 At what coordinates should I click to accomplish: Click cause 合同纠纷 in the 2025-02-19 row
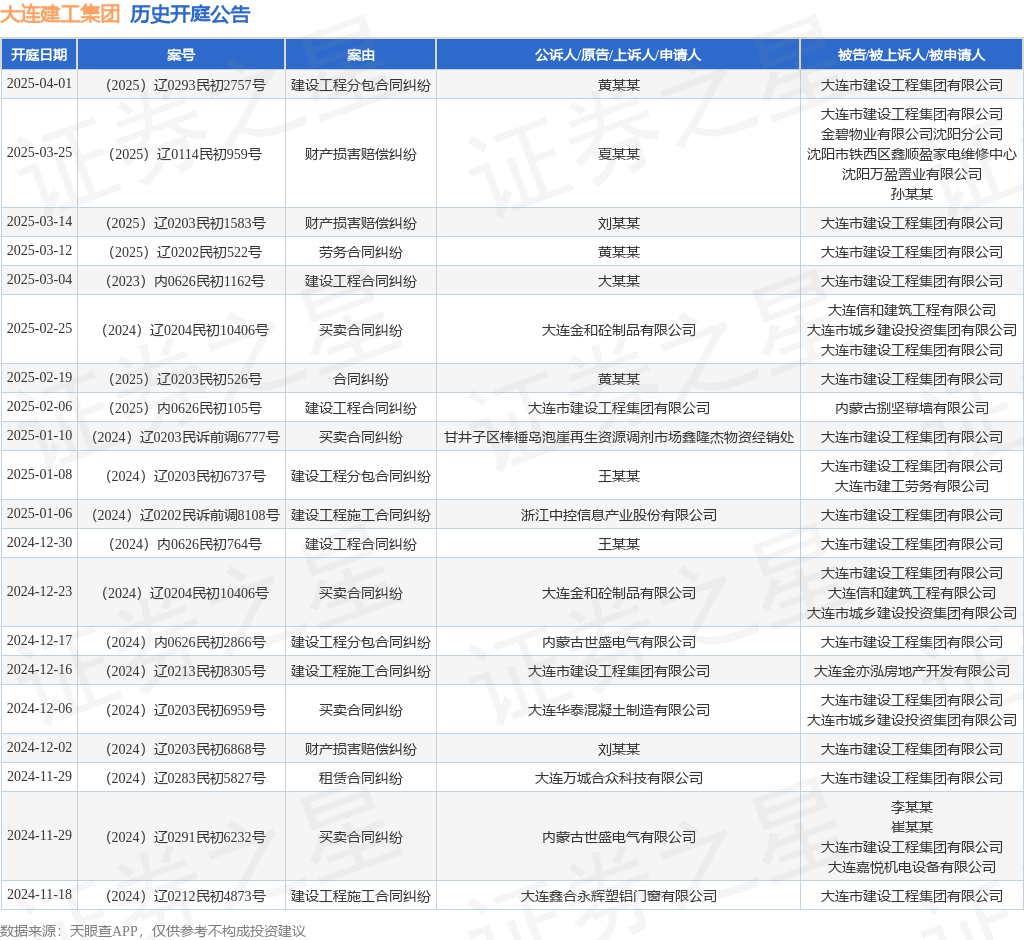point(360,380)
